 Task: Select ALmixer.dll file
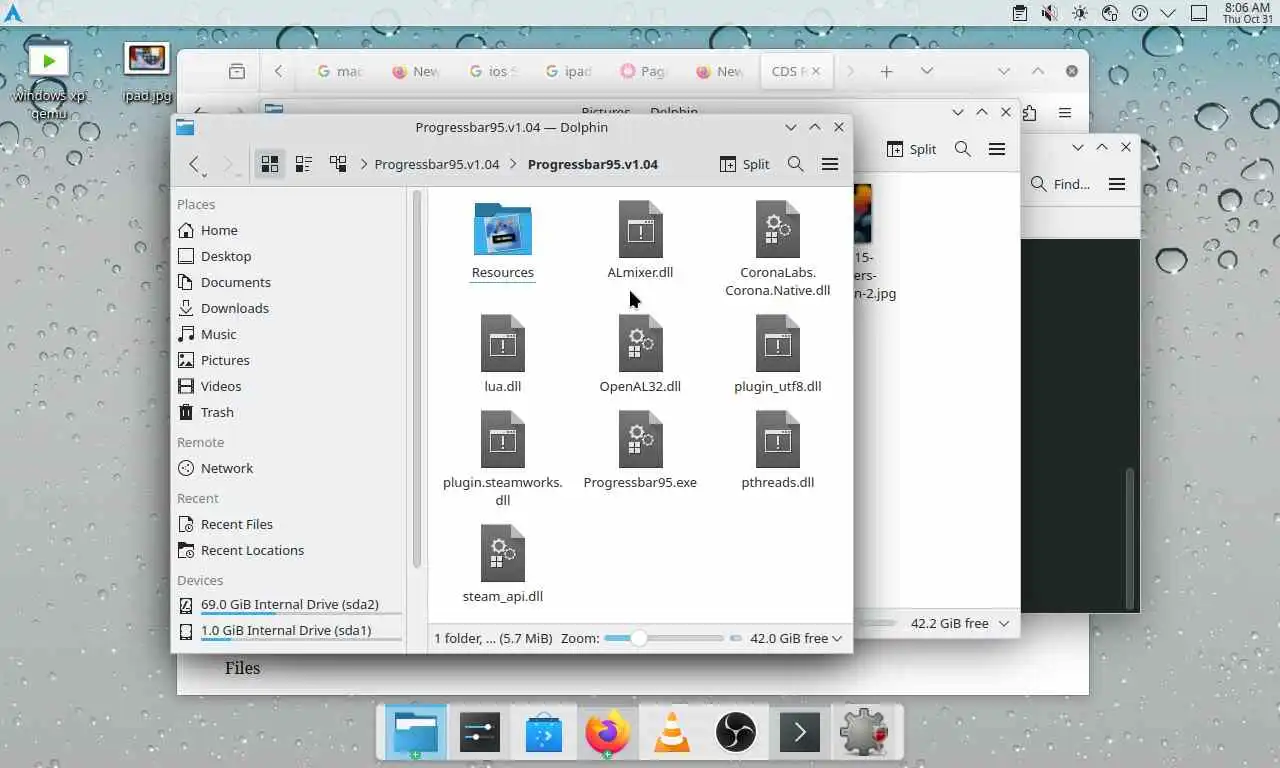pyautogui.click(x=640, y=241)
